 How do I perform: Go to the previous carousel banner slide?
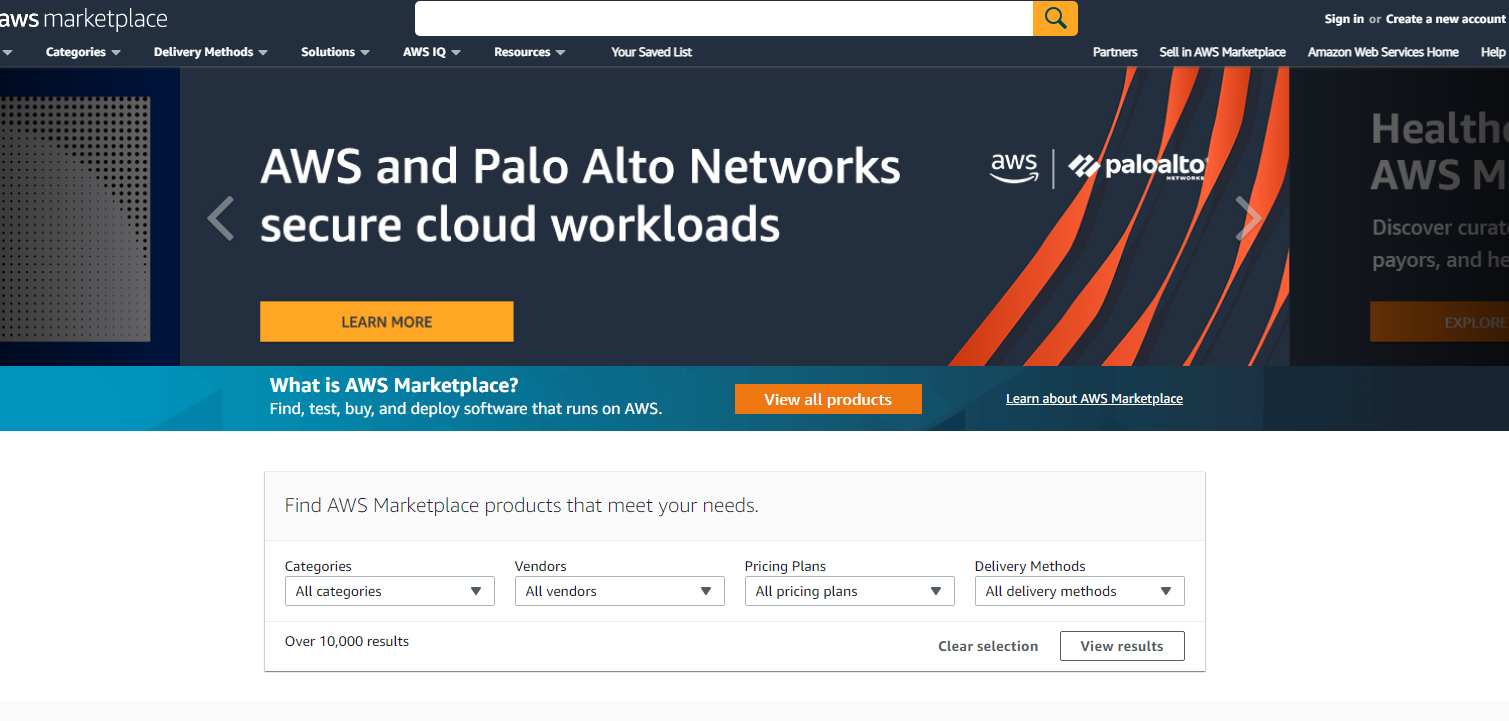click(221, 218)
